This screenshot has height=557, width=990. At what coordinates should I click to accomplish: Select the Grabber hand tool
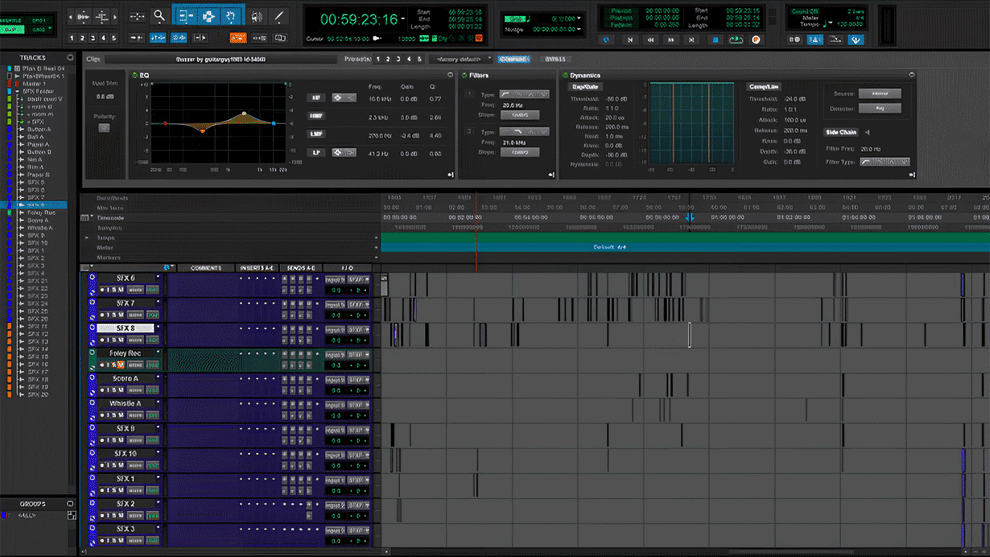tap(231, 16)
